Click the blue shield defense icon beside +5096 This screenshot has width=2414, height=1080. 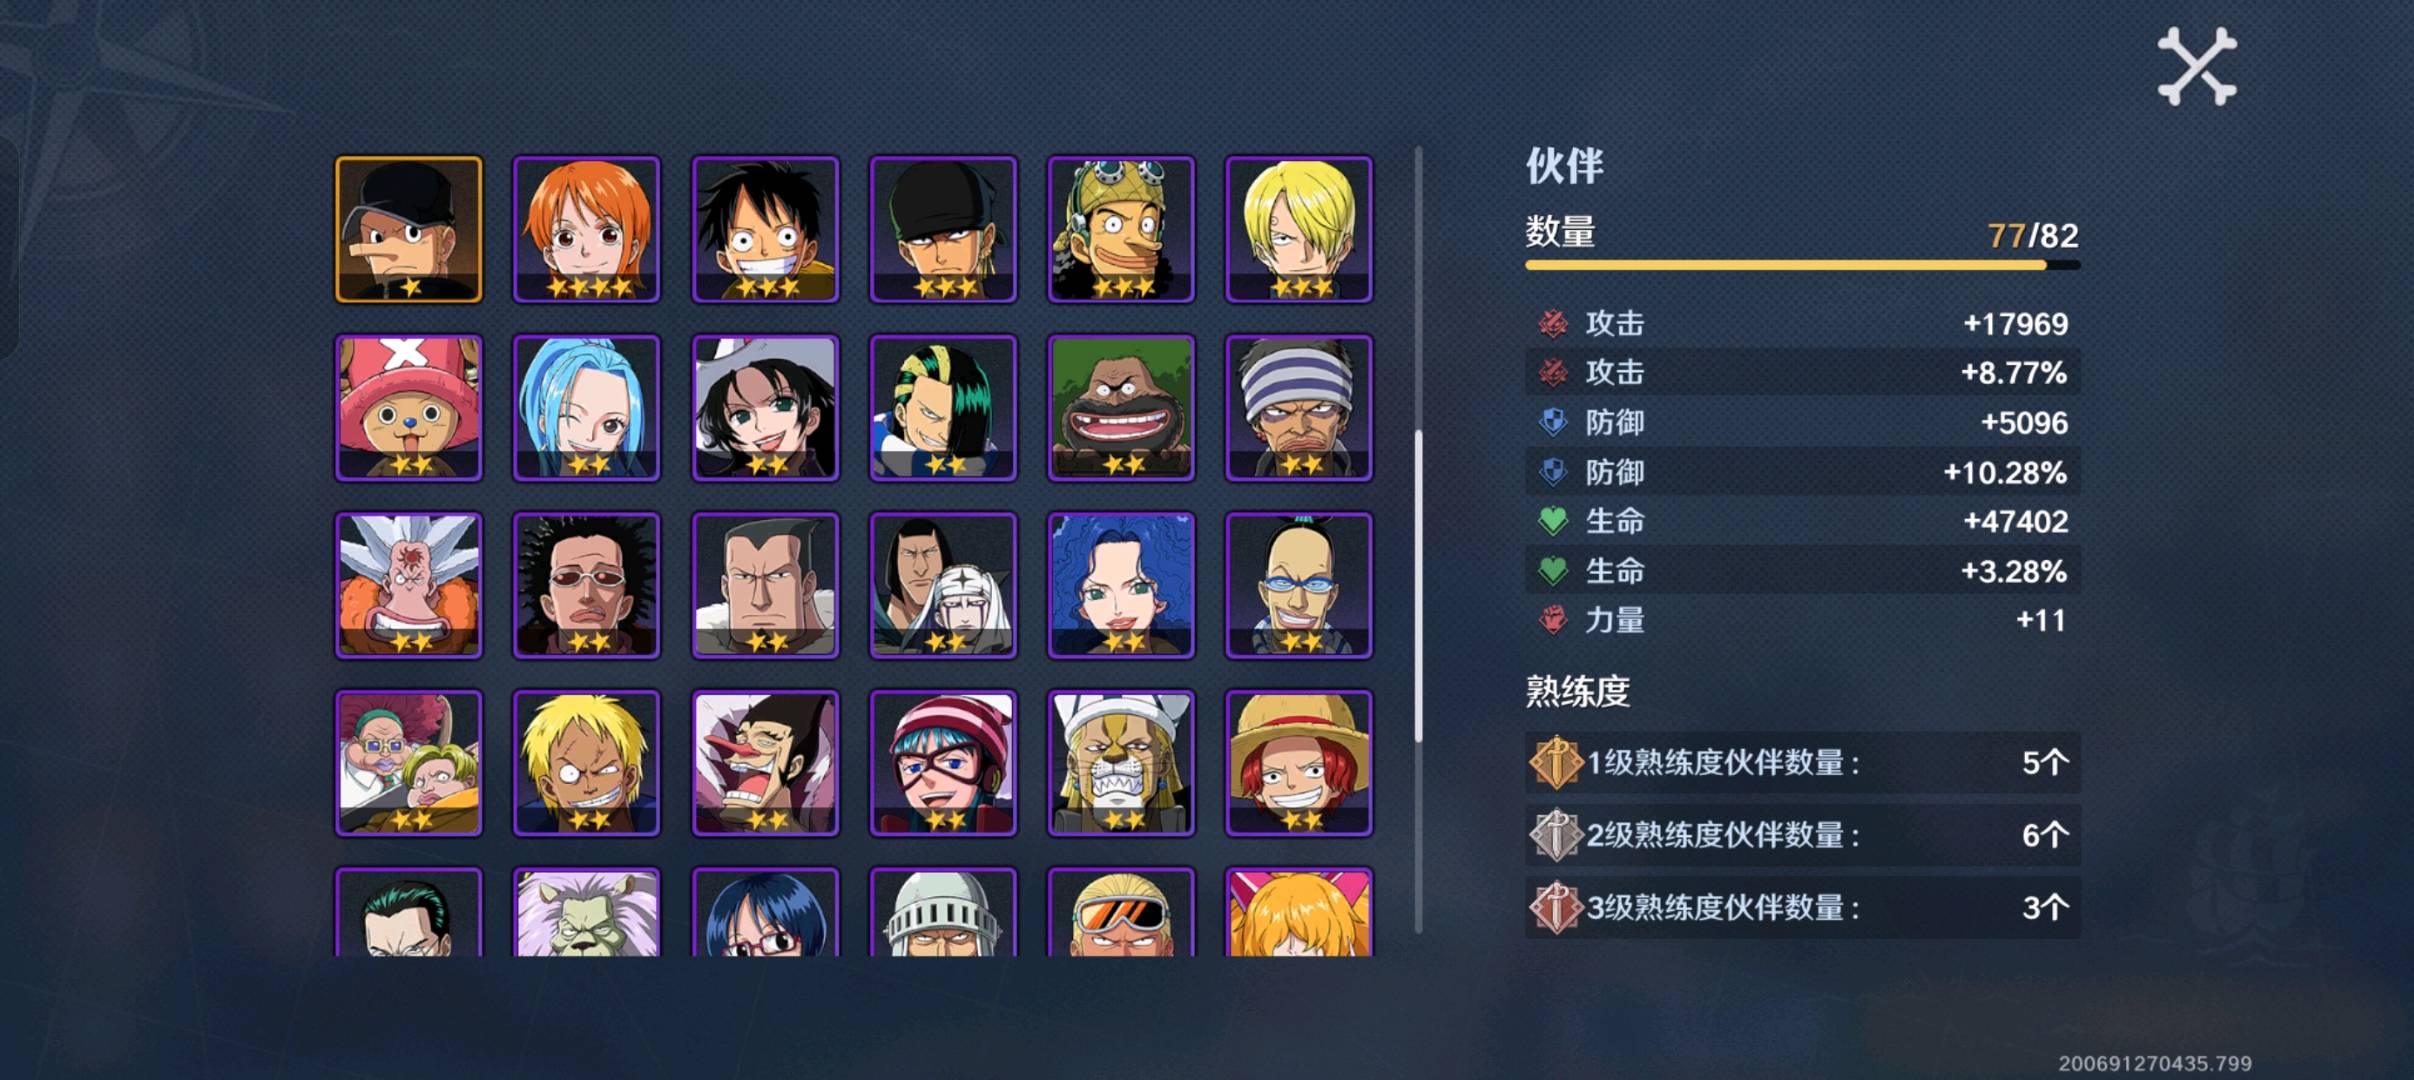(1553, 422)
